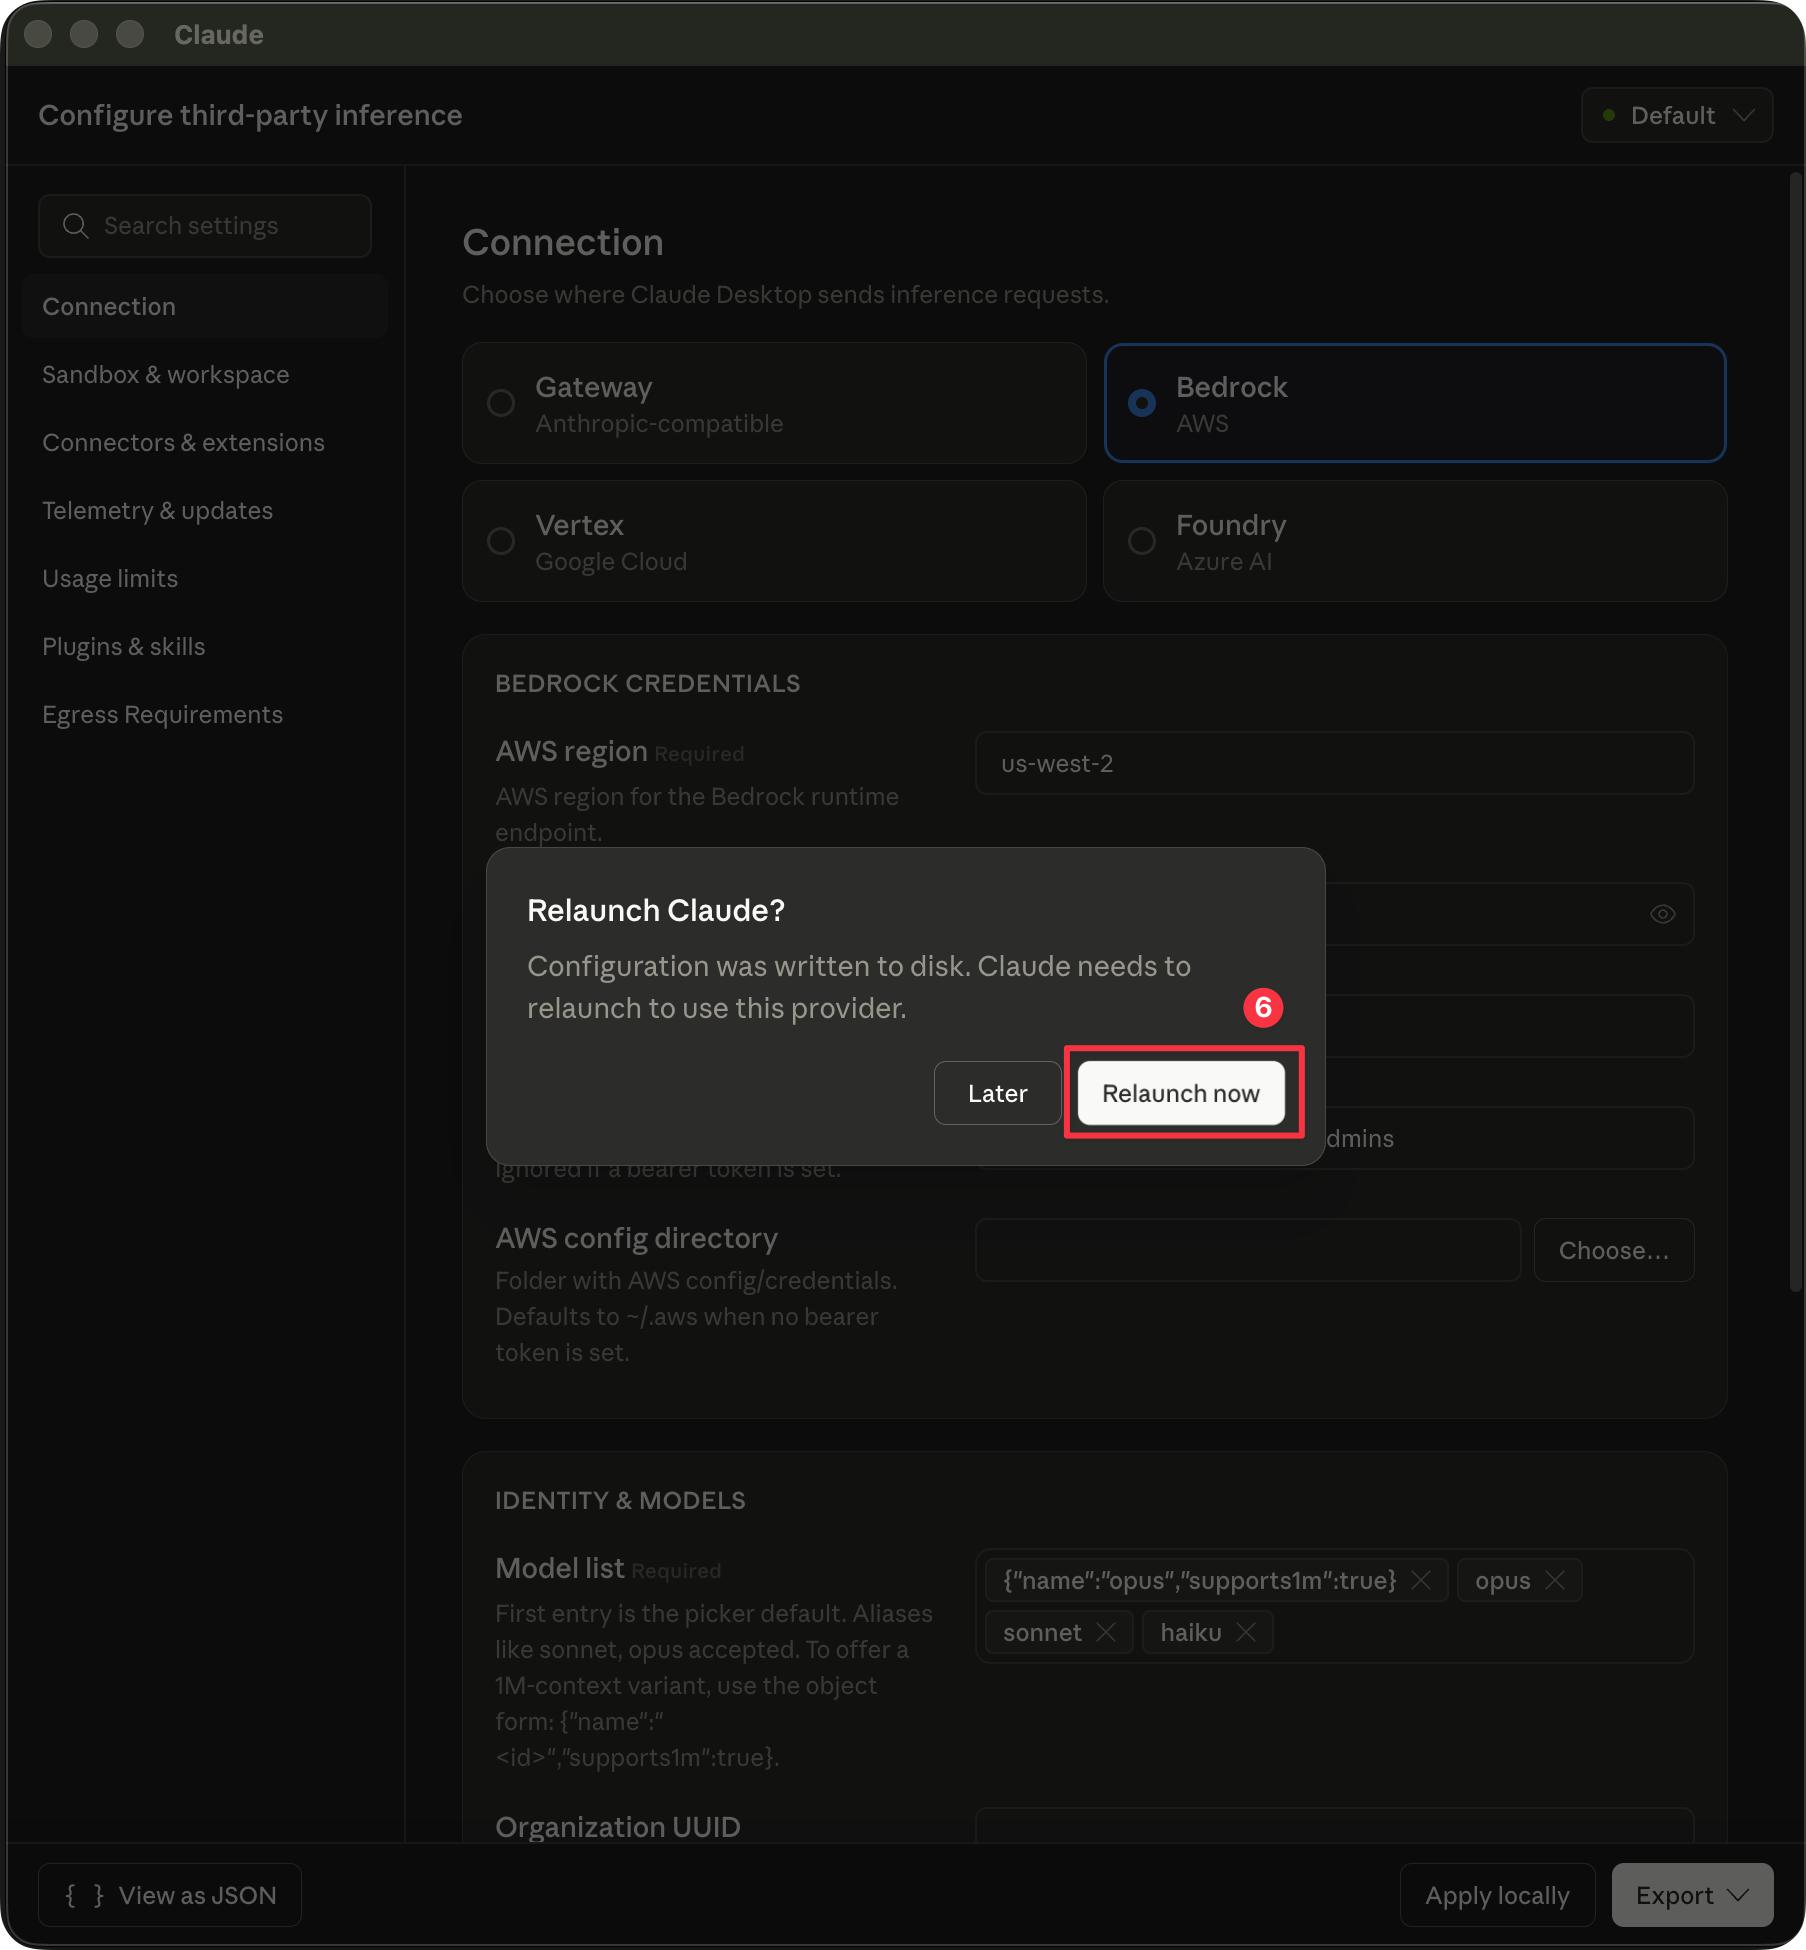Click the AWS region field showing us-west-2
1806x1950 pixels.
1334,763
